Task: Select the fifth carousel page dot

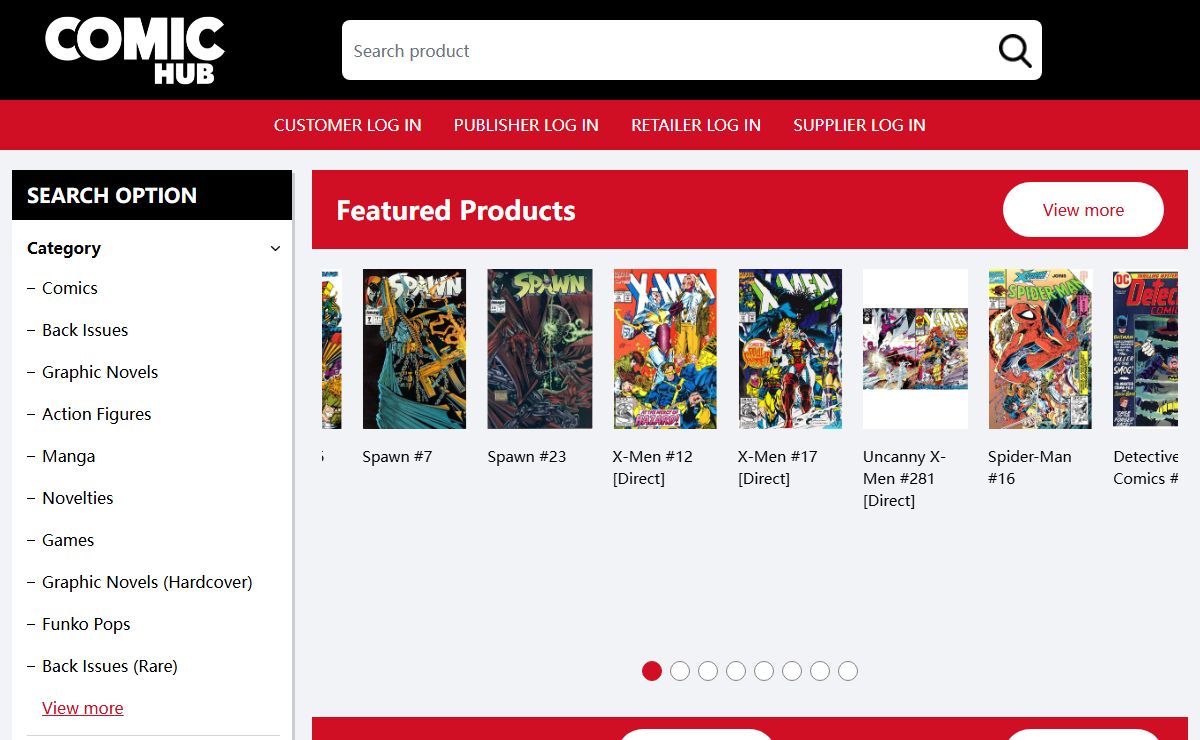Action: pos(764,671)
